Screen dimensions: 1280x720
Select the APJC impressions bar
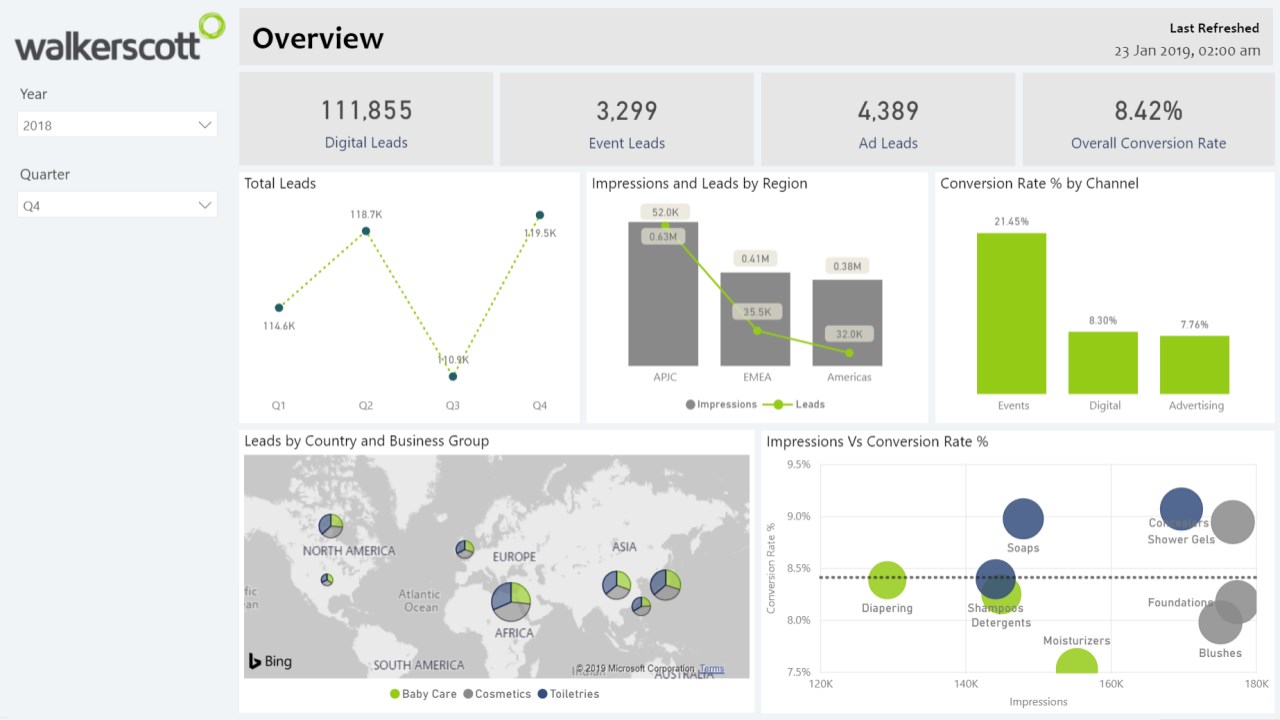click(663, 294)
